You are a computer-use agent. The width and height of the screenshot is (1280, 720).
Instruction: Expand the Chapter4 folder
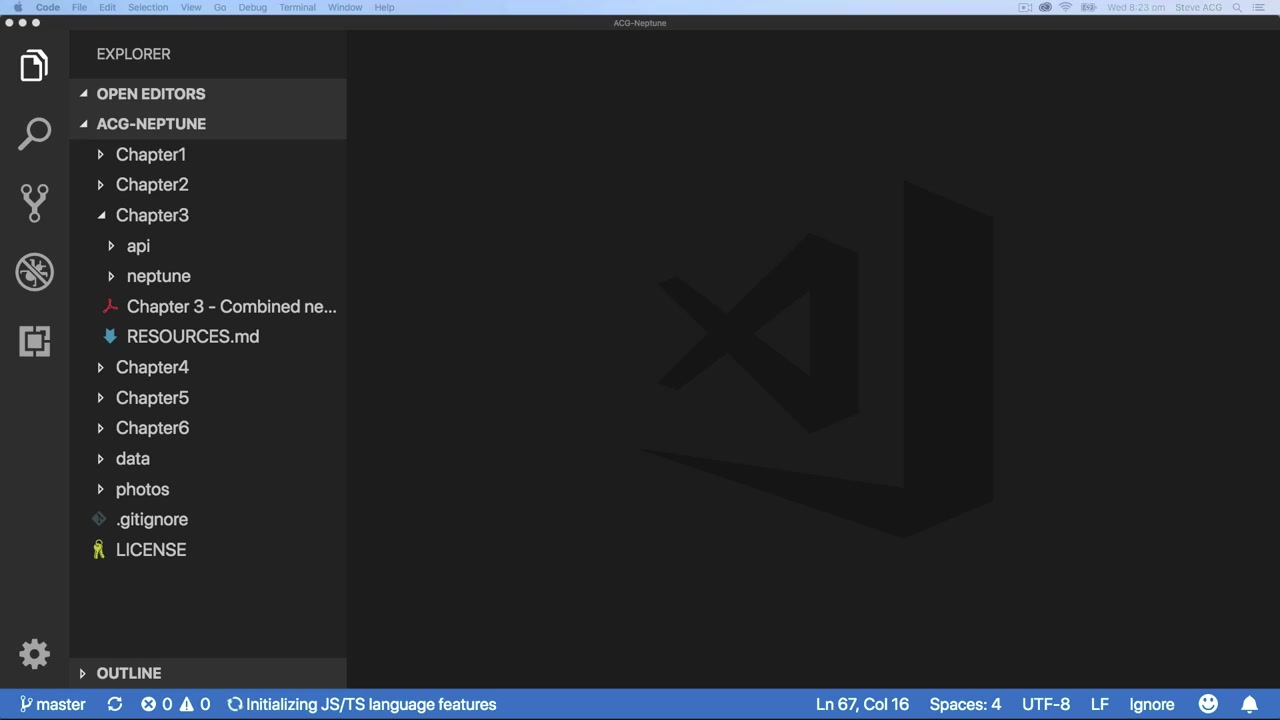208,367
